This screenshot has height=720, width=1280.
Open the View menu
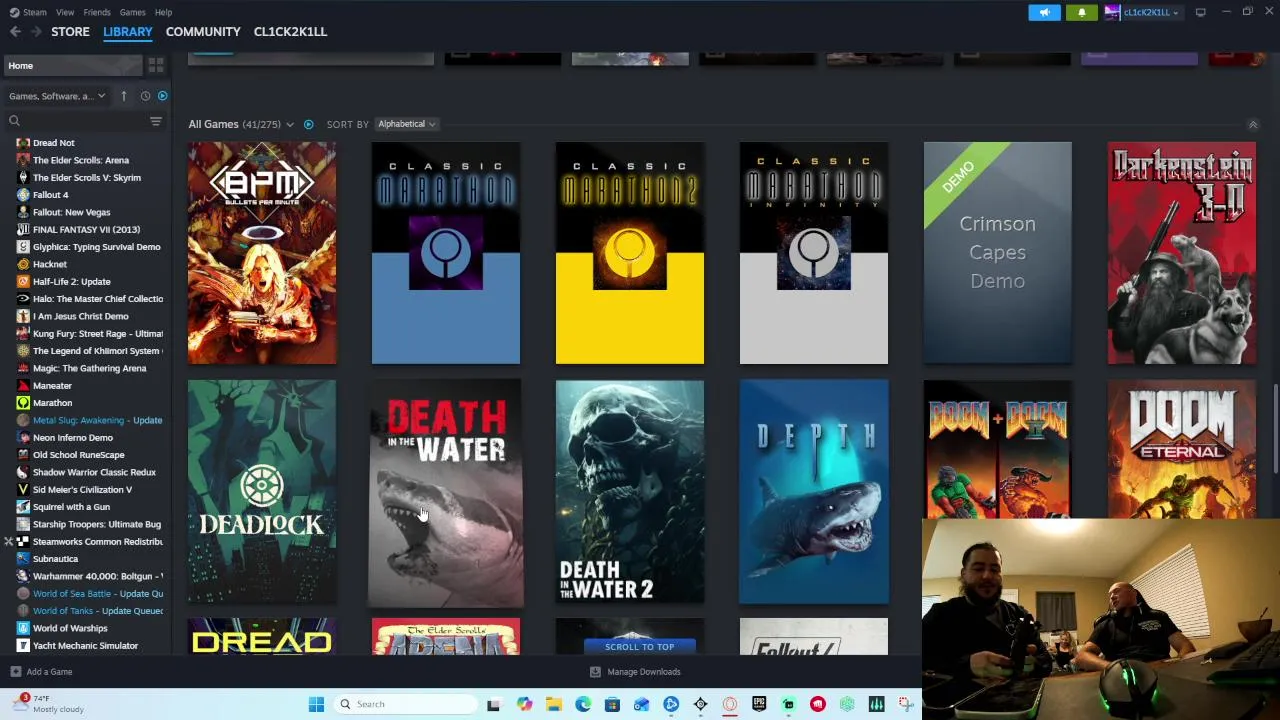65,12
